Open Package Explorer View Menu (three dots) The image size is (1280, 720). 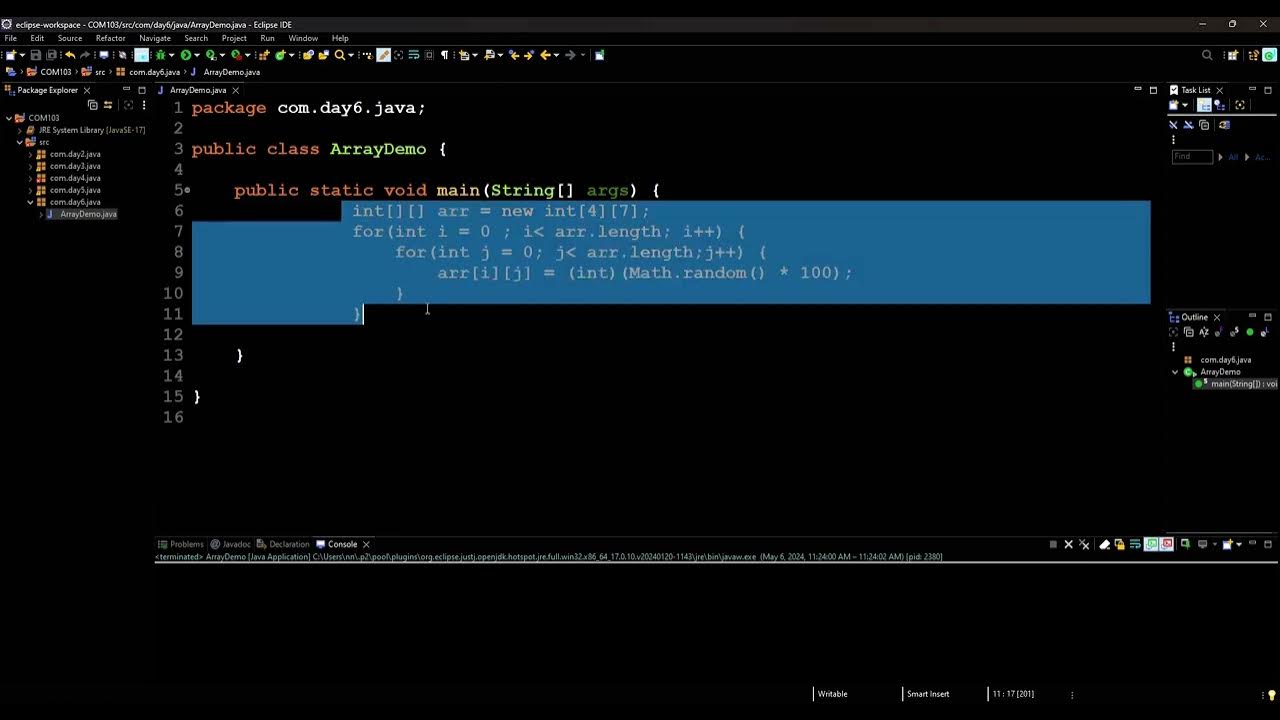click(144, 105)
